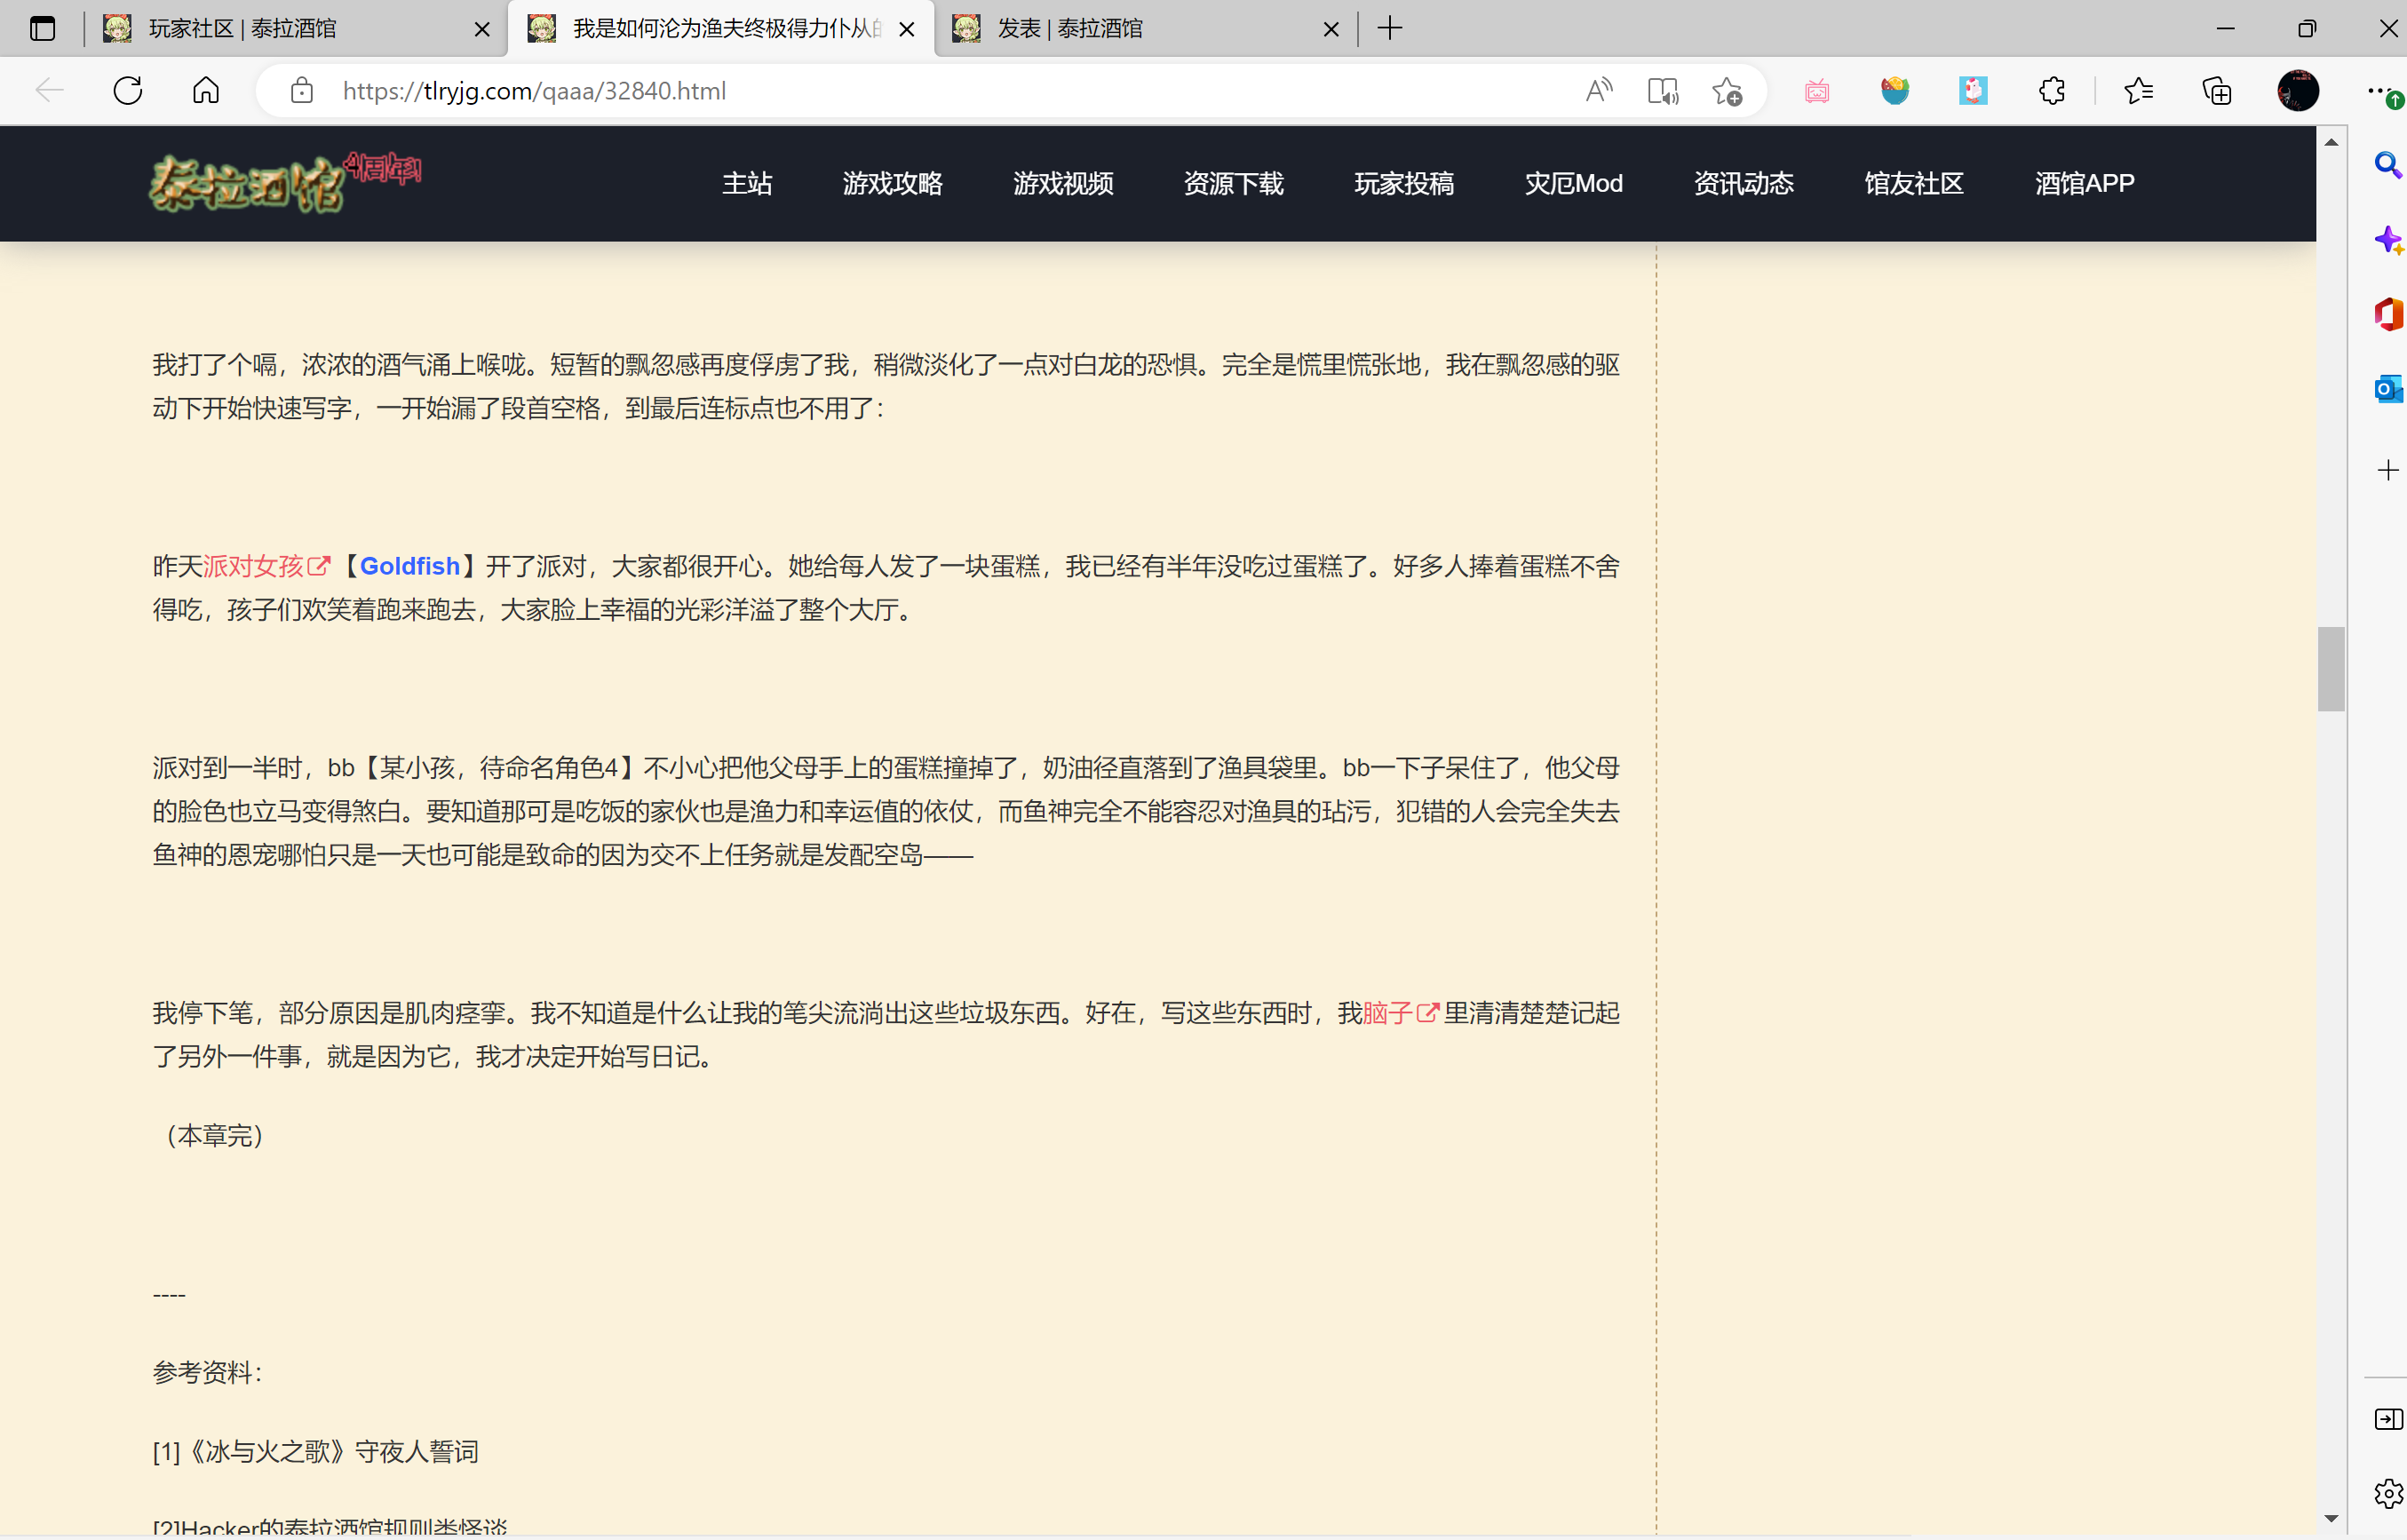Open the immersive reader icon
Screen dimensions: 2407x1540
(1663, 91)
